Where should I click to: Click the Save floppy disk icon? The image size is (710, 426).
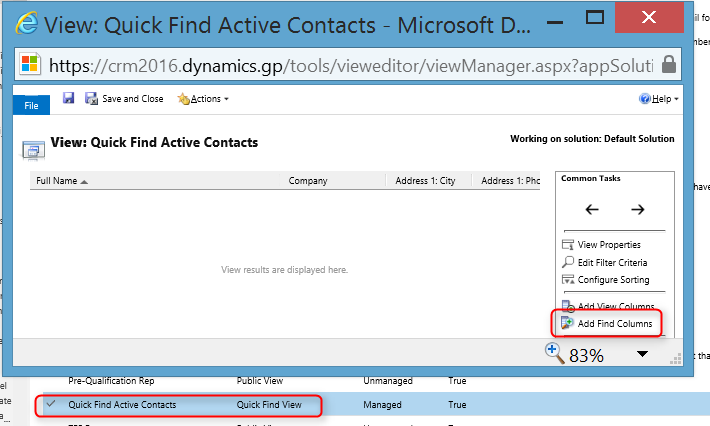(x=68, y=98)
